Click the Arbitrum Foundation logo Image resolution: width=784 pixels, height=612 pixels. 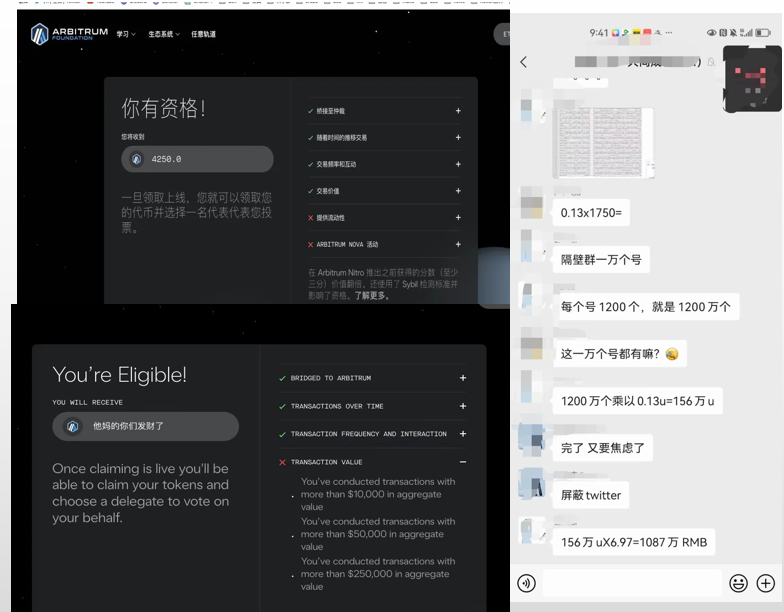(x=69, y=34)
